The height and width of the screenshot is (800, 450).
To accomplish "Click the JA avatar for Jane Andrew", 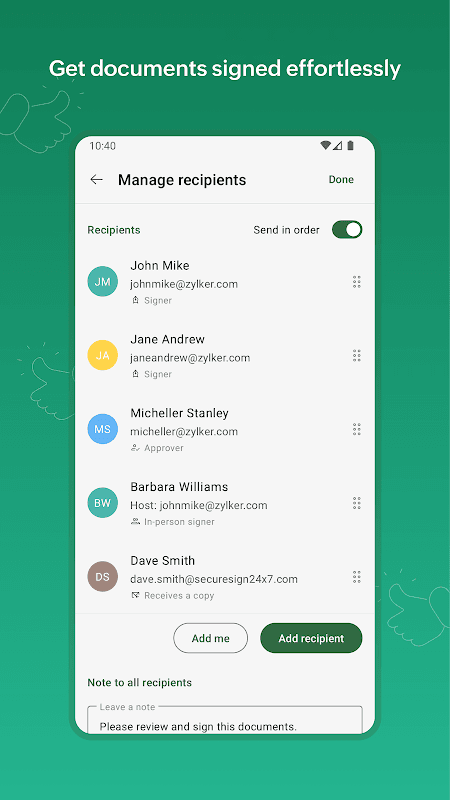I will [x=103, y=355].
